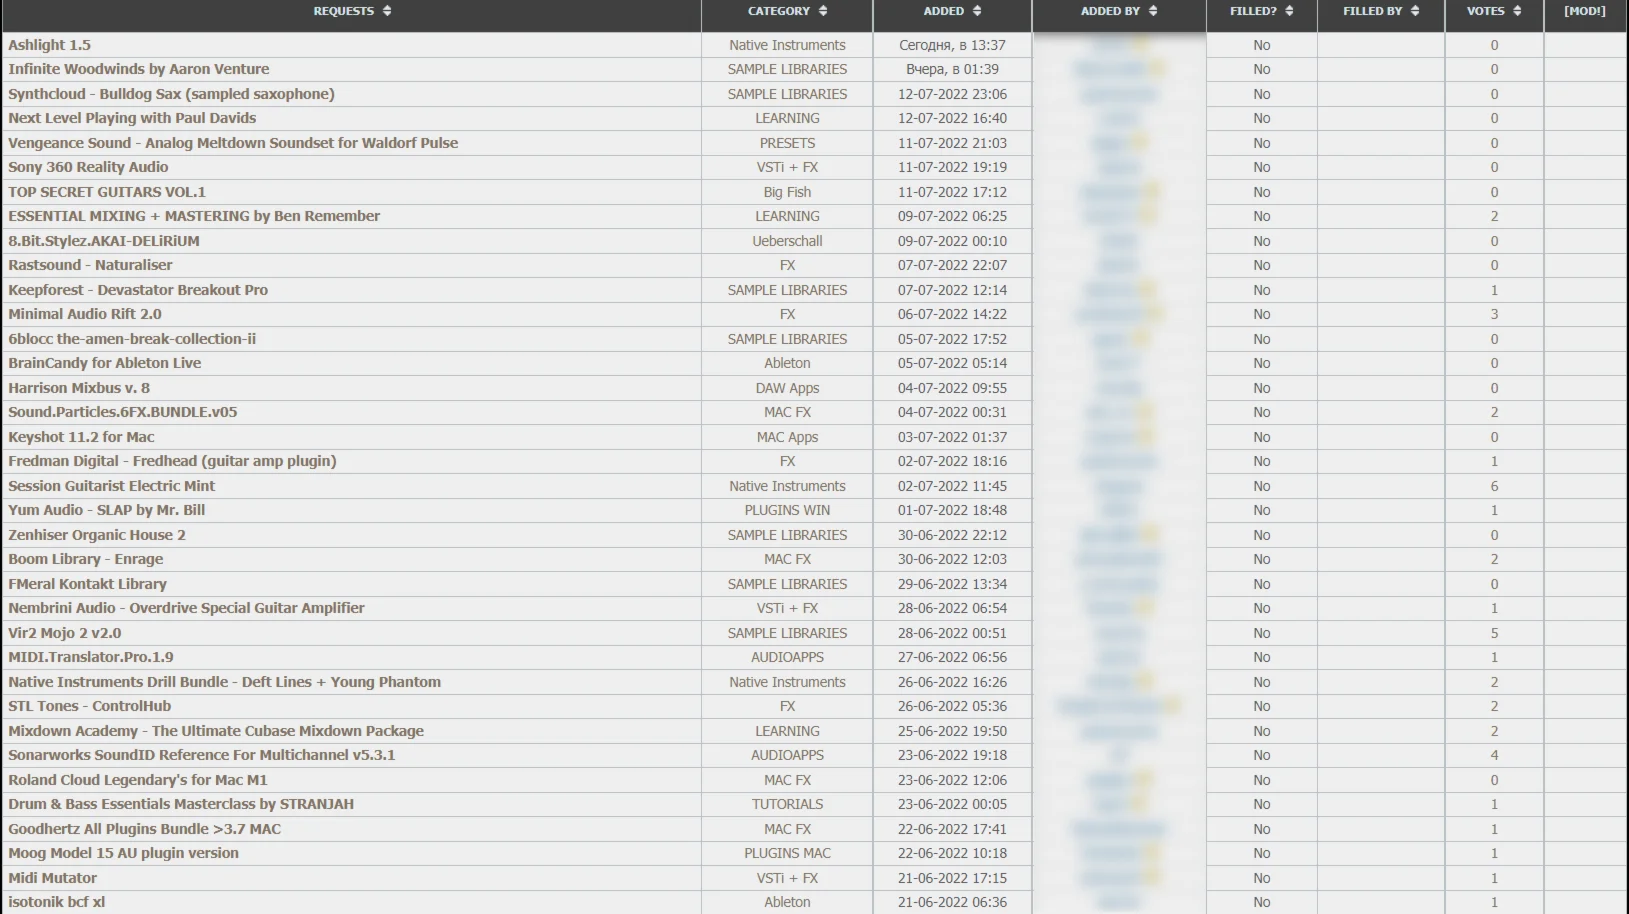The width and height of the screenshot is (1629, 914).
Task: Open Sonarworks SoundID Reference For Multichannel v5.3.1
Action: (x=202, y=755)
